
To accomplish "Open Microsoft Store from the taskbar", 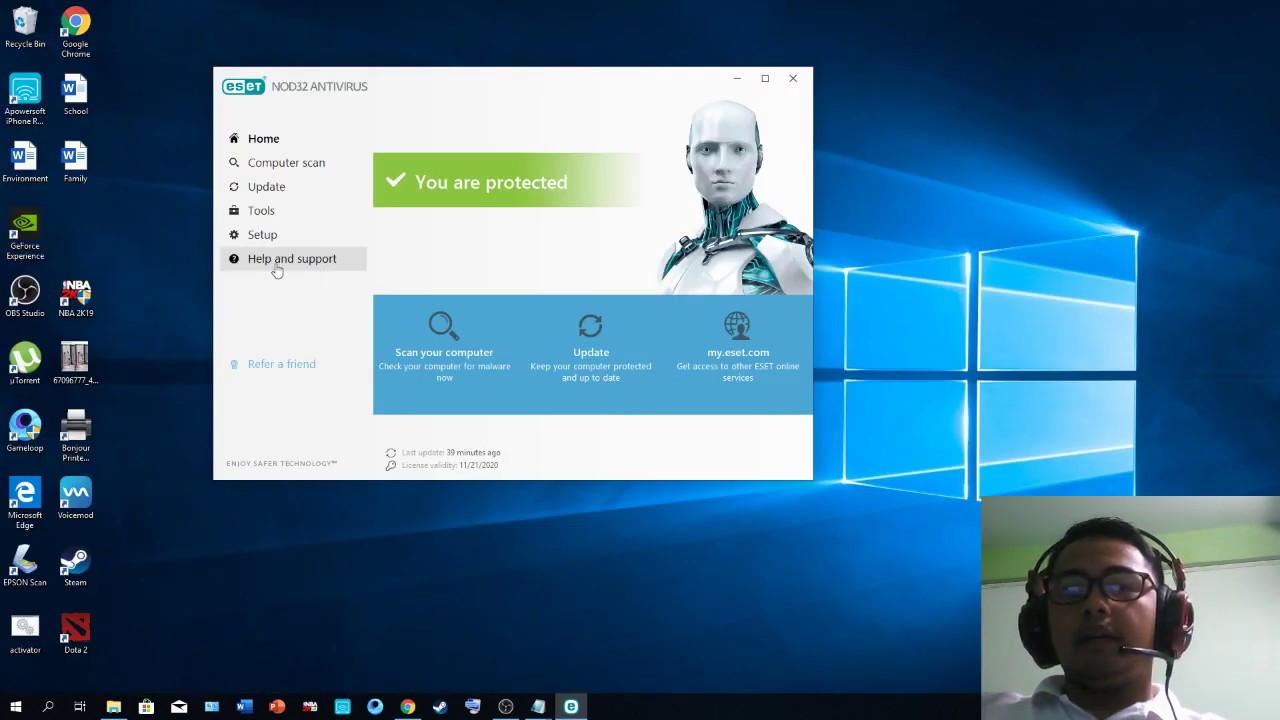I will click(x=146, y=707).
